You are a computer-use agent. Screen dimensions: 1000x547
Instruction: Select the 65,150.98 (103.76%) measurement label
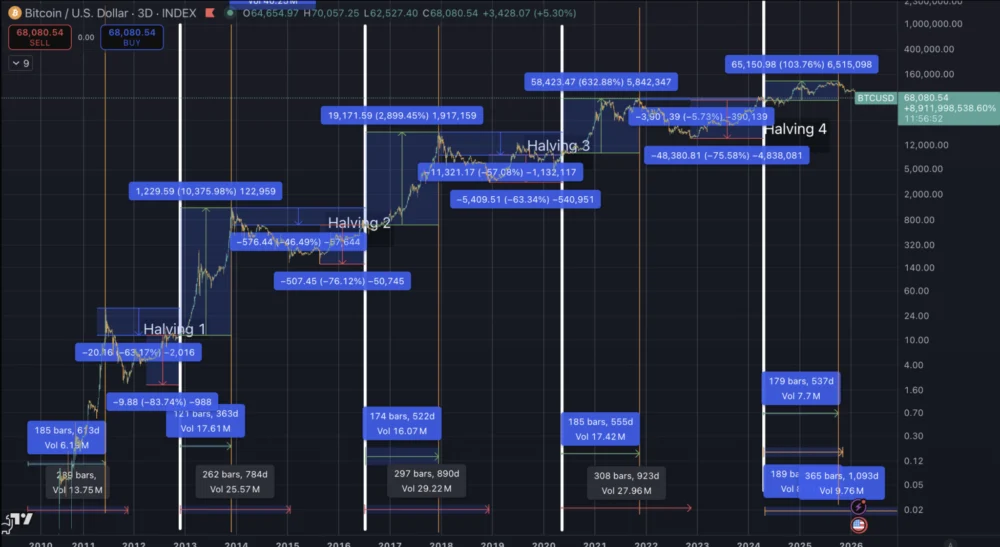pos(802,64)
